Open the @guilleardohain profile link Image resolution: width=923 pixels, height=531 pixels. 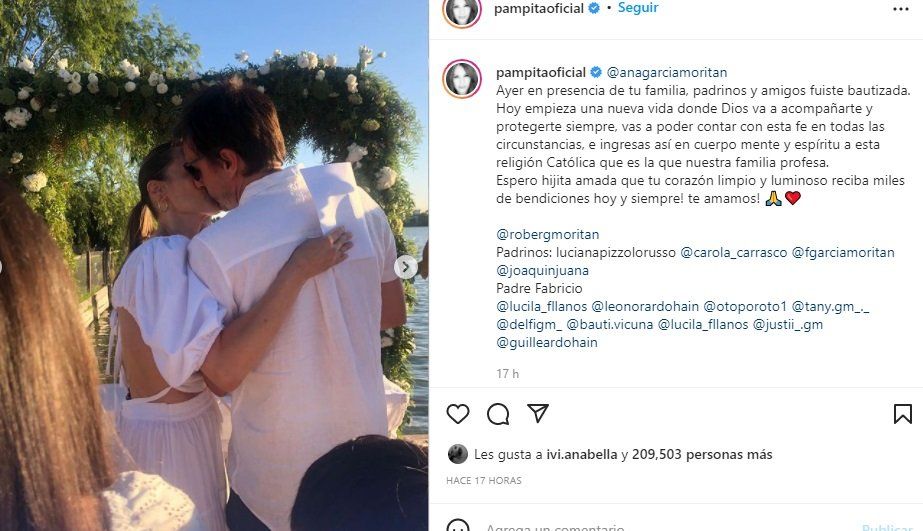point(547,343)
